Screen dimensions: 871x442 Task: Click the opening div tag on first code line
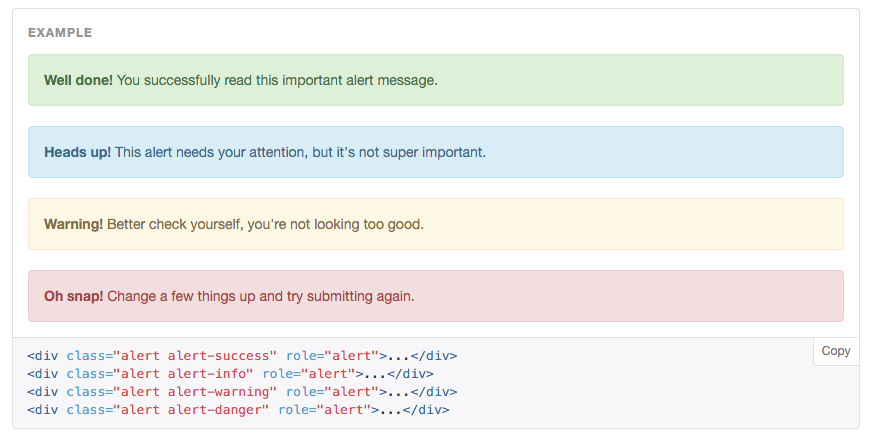43,356
